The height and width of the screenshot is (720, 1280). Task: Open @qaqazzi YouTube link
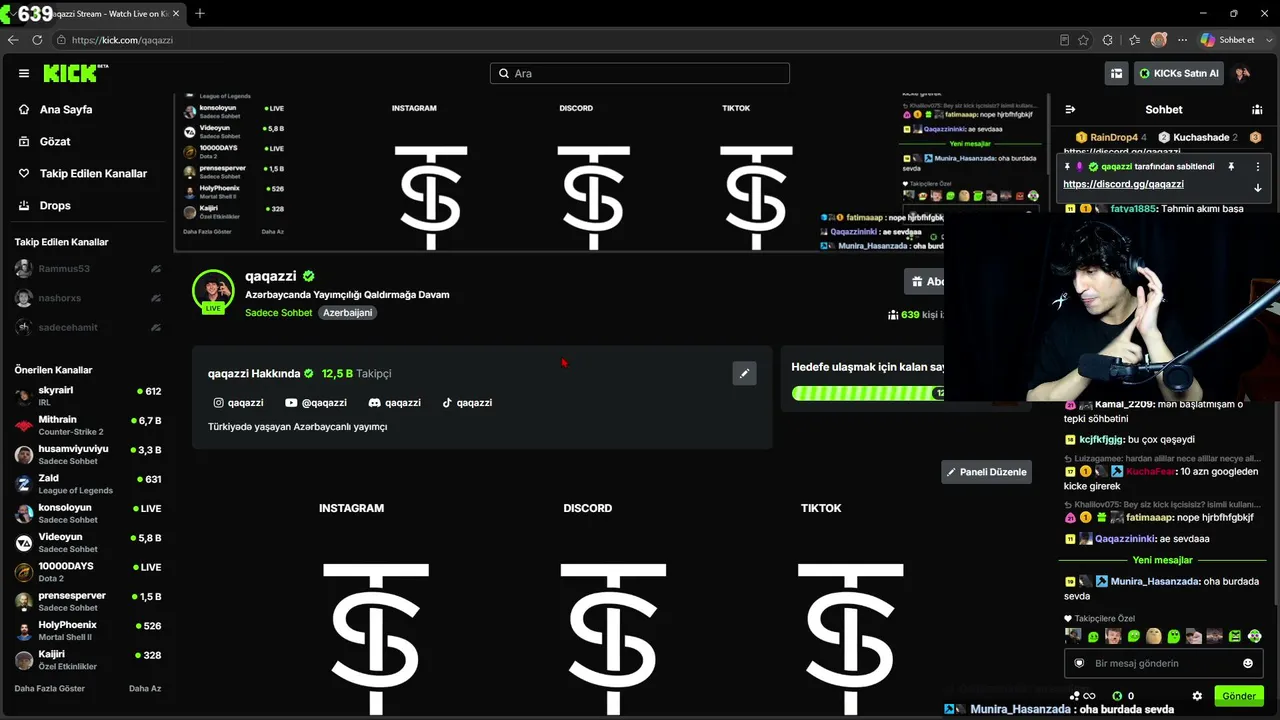point(316,403)
